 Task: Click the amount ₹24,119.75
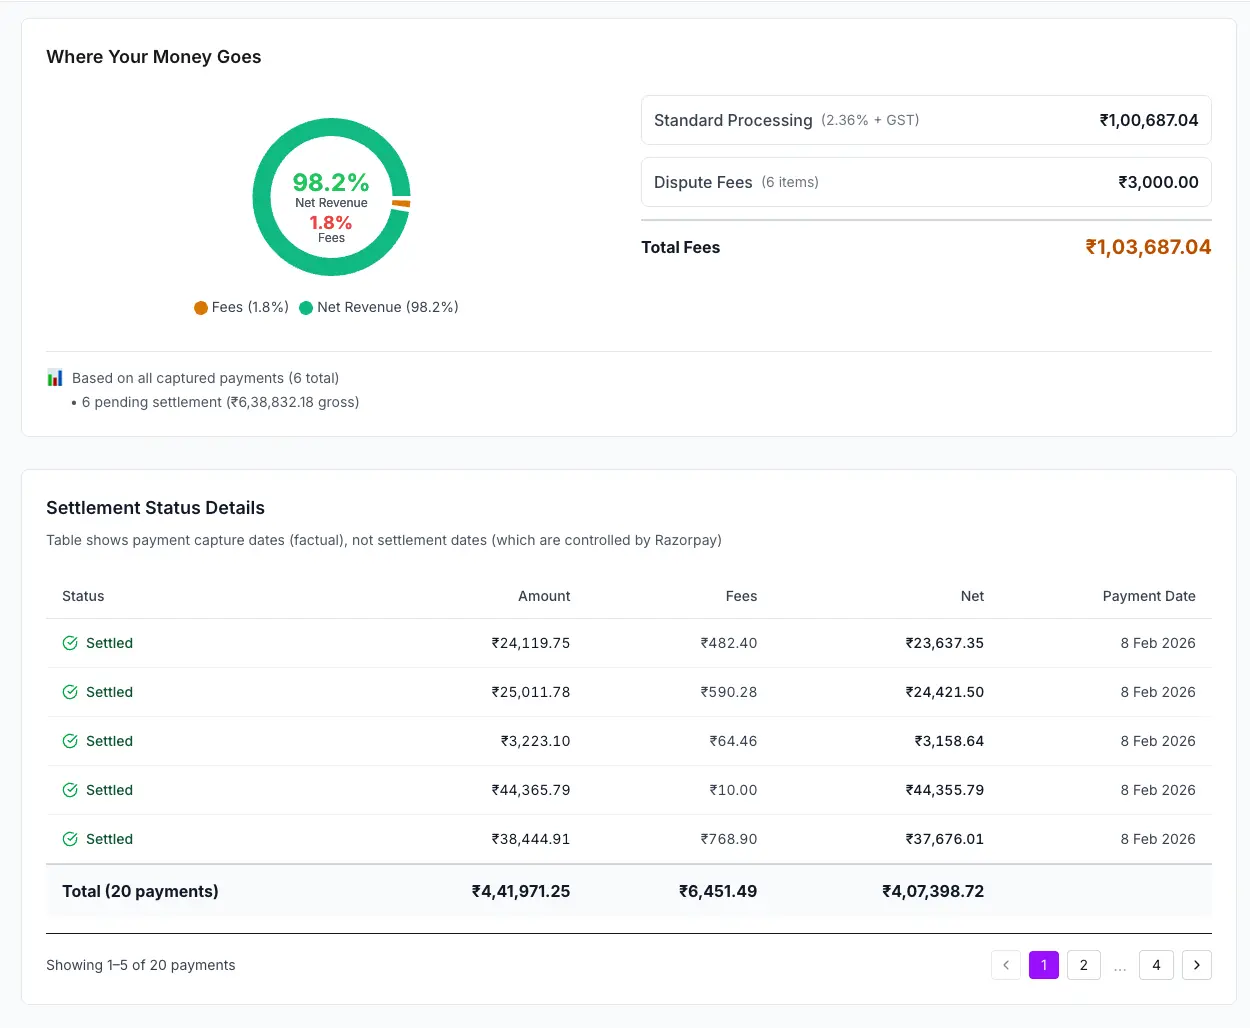pos(531,643)
